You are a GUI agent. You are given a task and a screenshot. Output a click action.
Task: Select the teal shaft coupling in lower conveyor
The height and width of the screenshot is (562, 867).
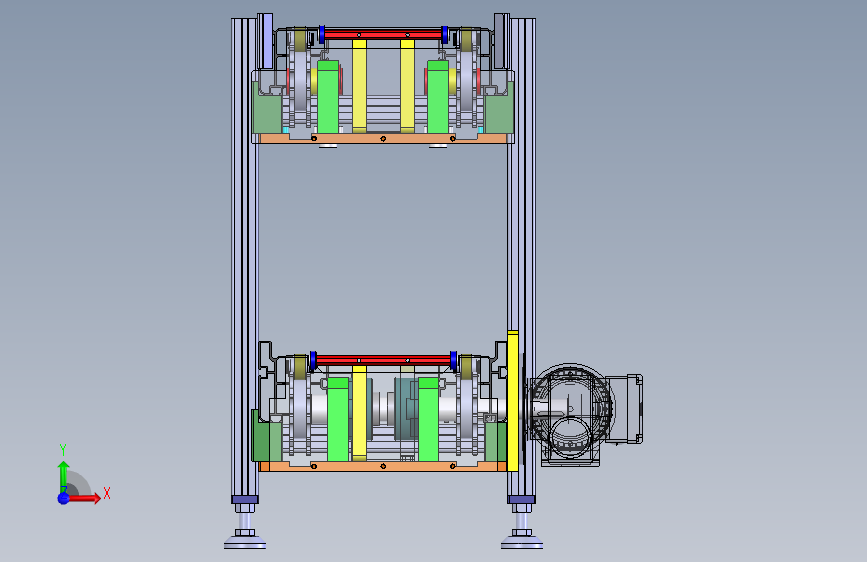pyautogui.click(x=406, y=408)
